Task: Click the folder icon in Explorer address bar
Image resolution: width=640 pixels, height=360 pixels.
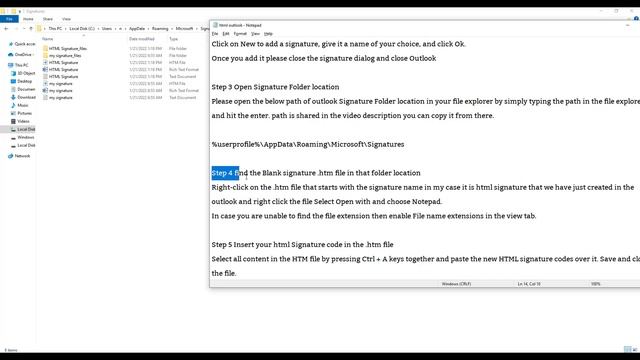Action: pos(39,29)
